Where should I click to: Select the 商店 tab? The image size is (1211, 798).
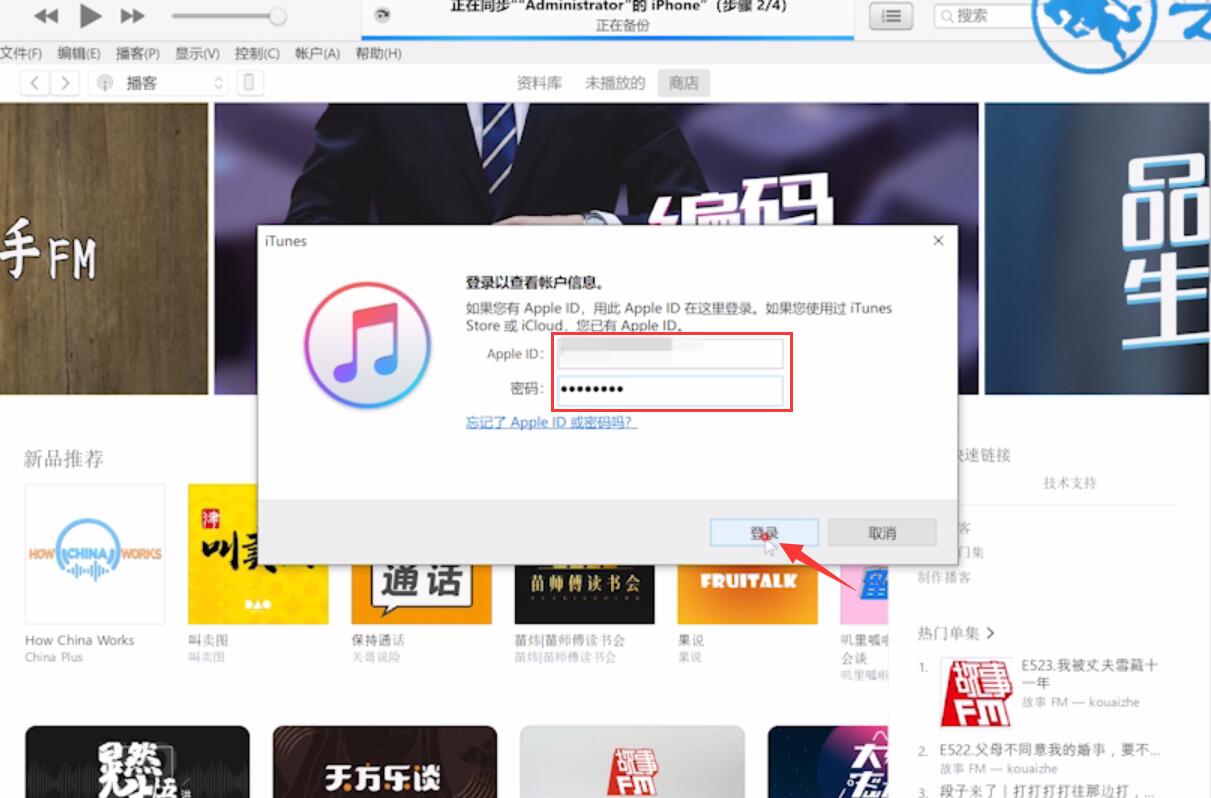coord(684,83)
